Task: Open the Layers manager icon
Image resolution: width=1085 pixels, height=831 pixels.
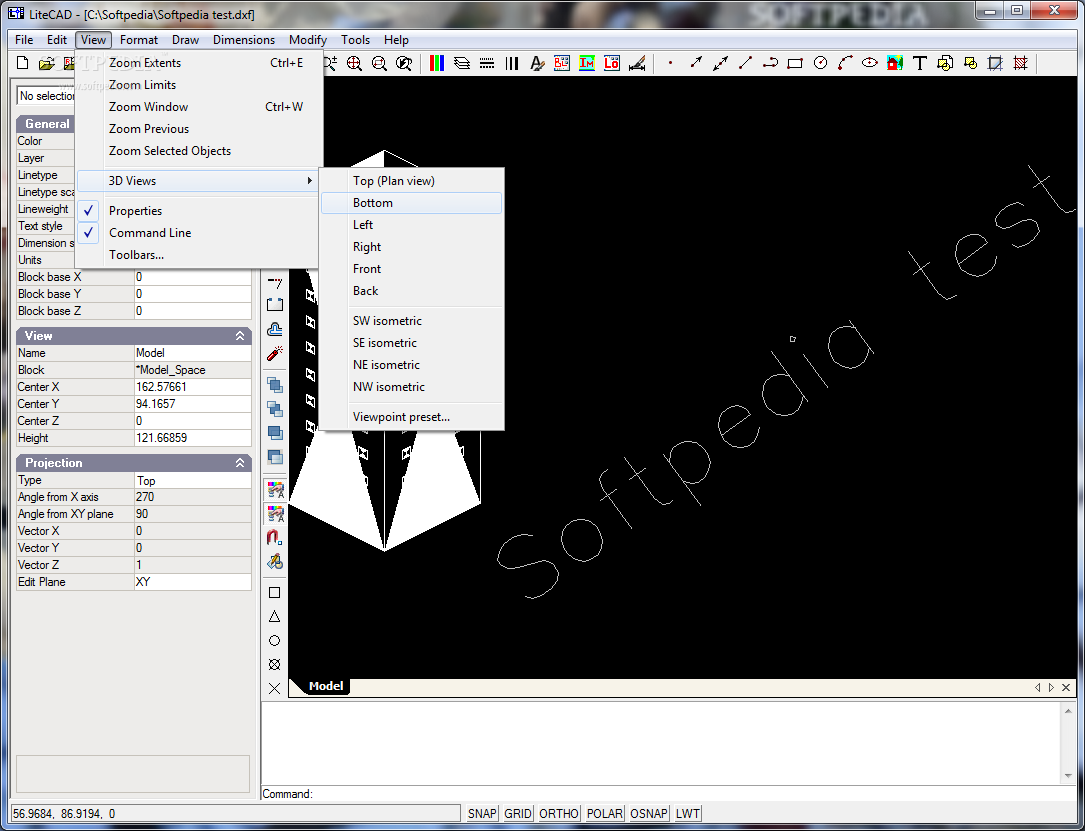Action: 462,64
